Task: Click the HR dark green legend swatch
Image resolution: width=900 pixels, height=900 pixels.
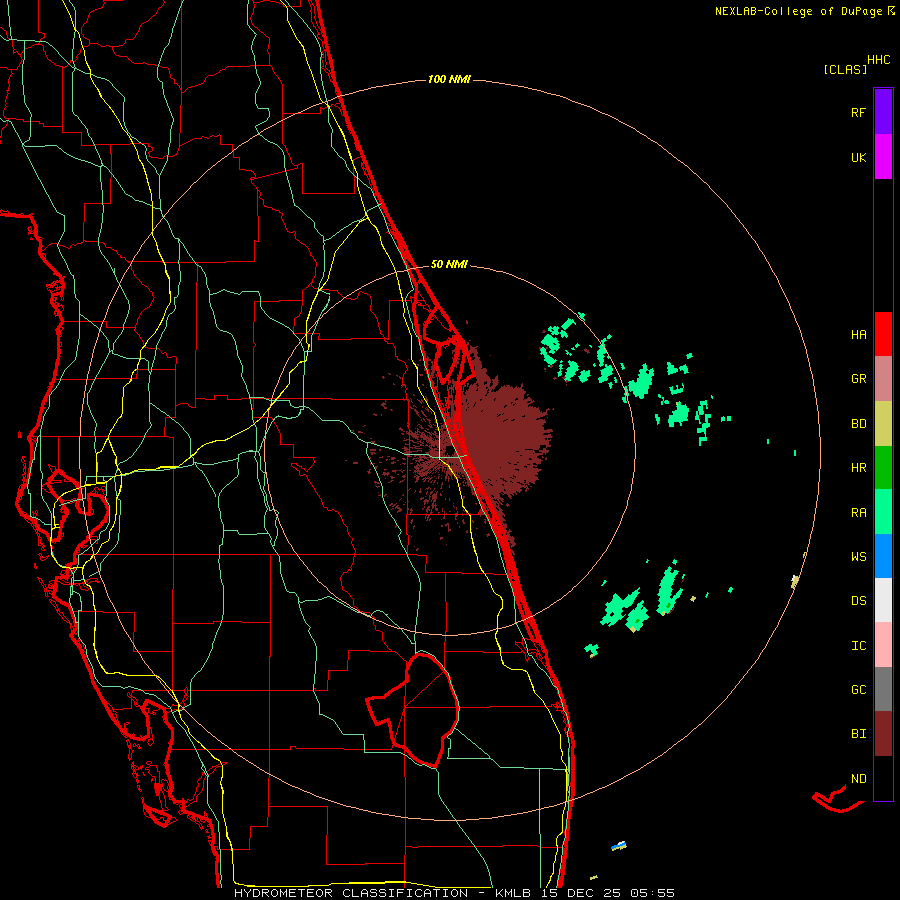Action: (883, 467)
